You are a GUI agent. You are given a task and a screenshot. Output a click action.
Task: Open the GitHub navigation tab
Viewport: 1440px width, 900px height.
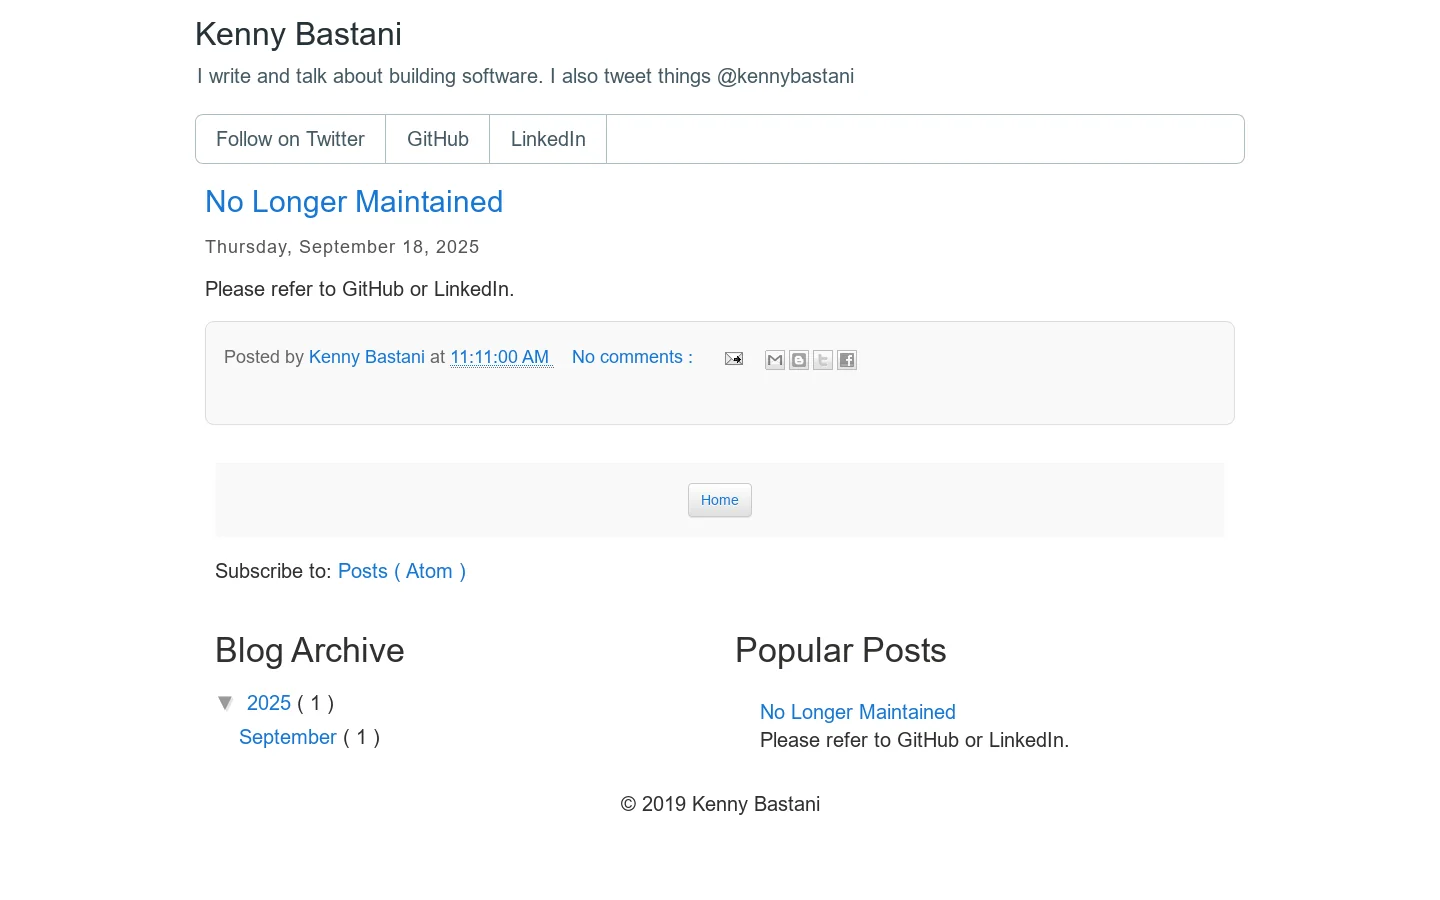point(438,139)
